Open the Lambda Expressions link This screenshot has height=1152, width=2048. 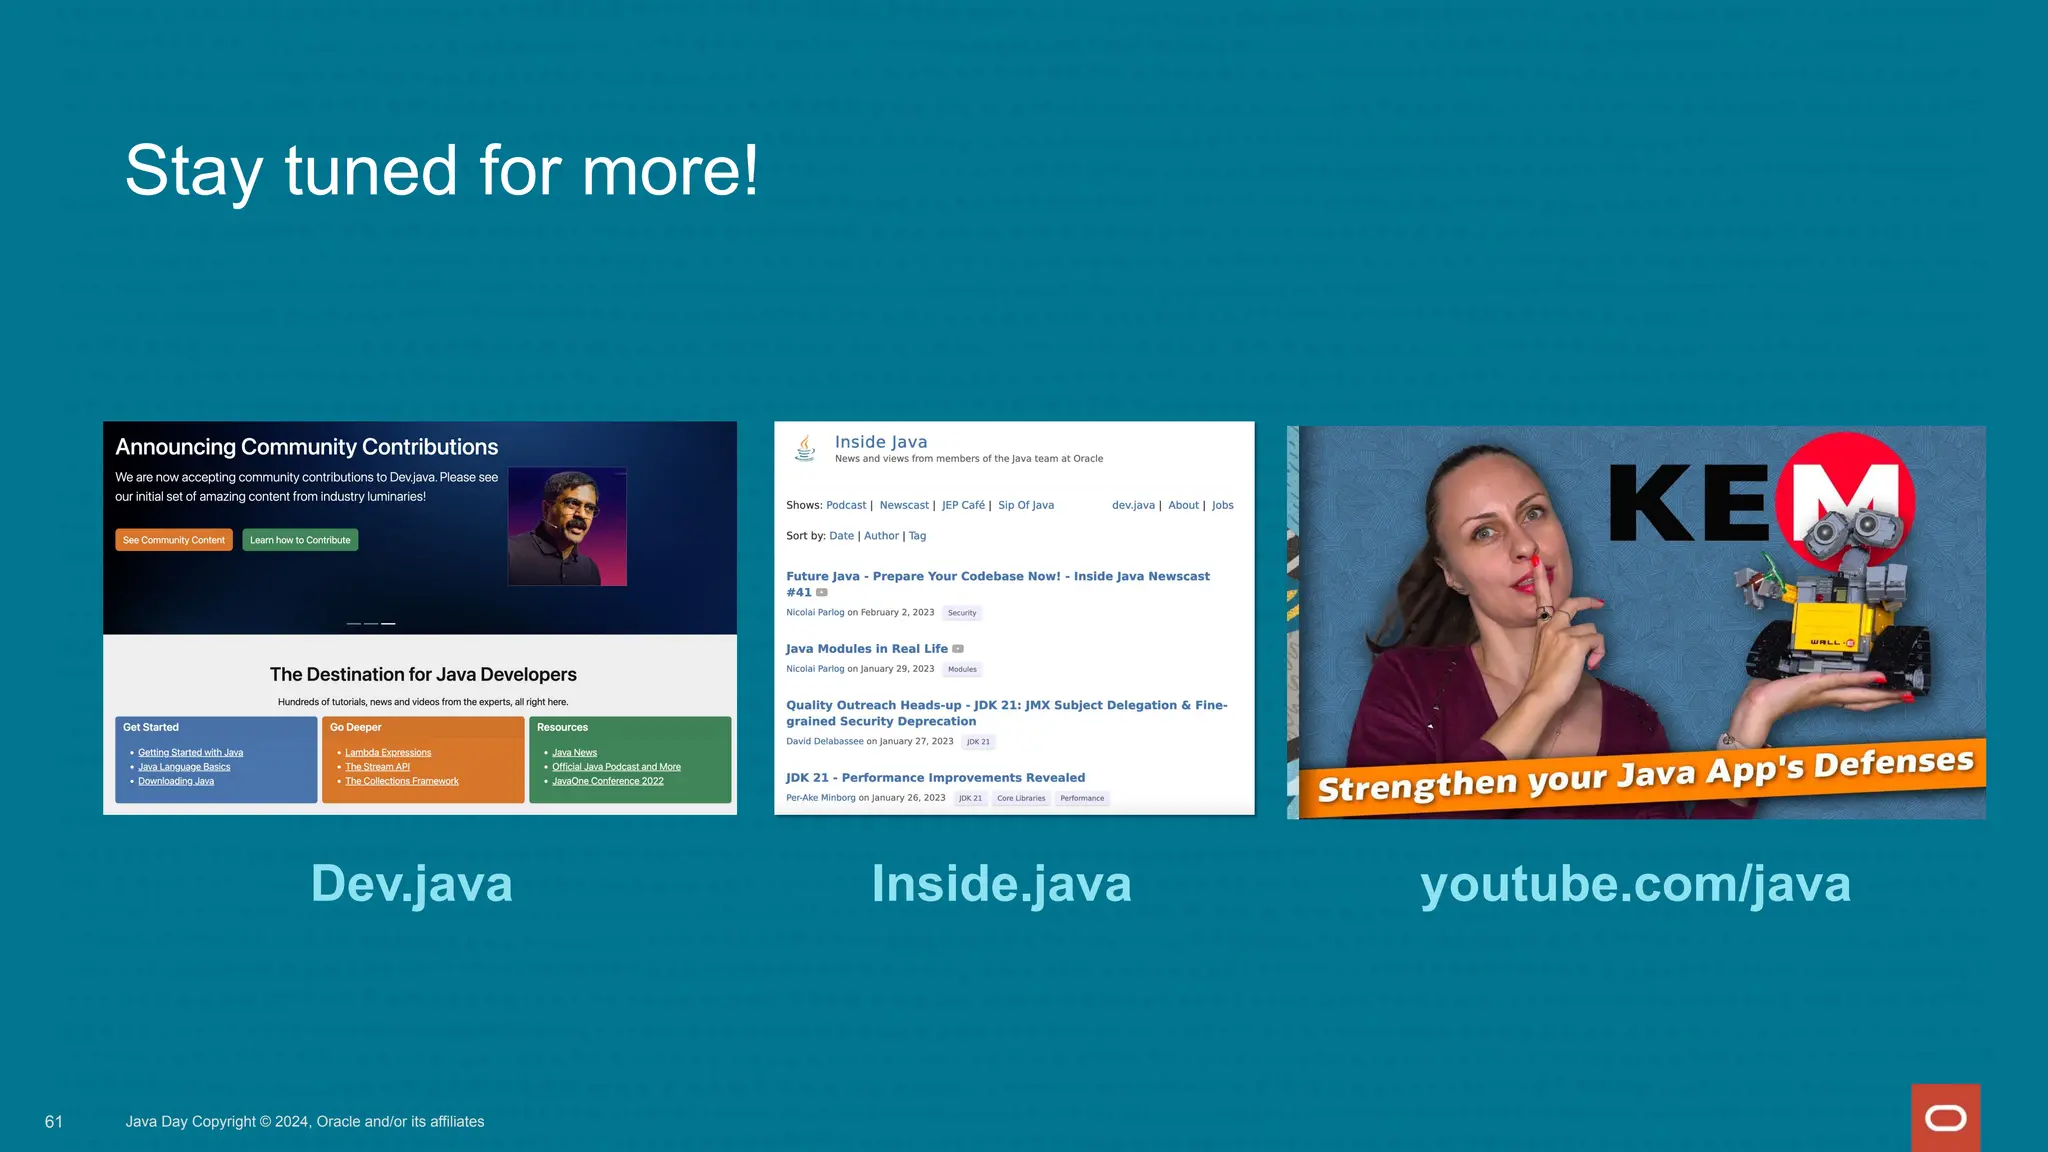[388, 752]
